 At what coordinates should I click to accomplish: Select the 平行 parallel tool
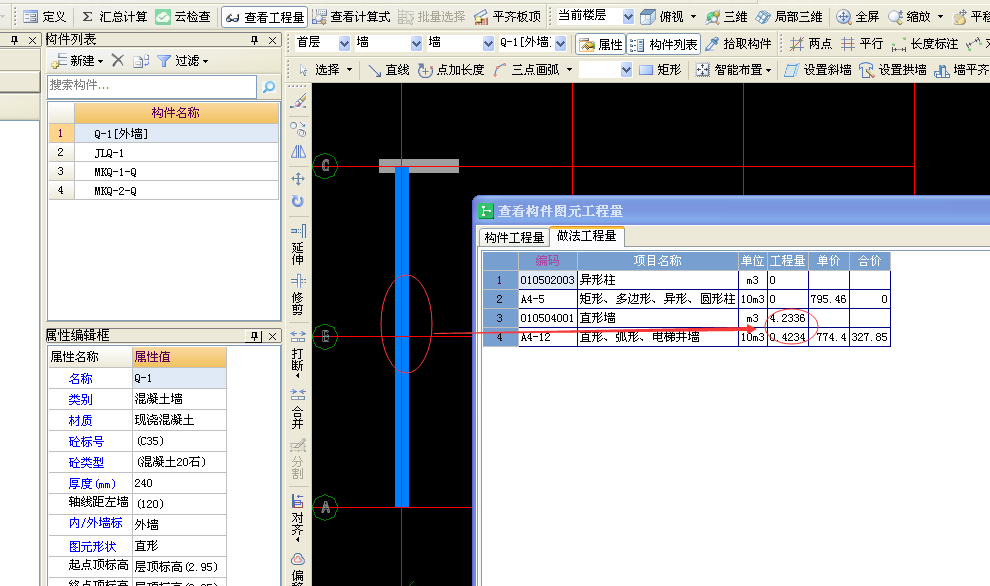(862, 44)
